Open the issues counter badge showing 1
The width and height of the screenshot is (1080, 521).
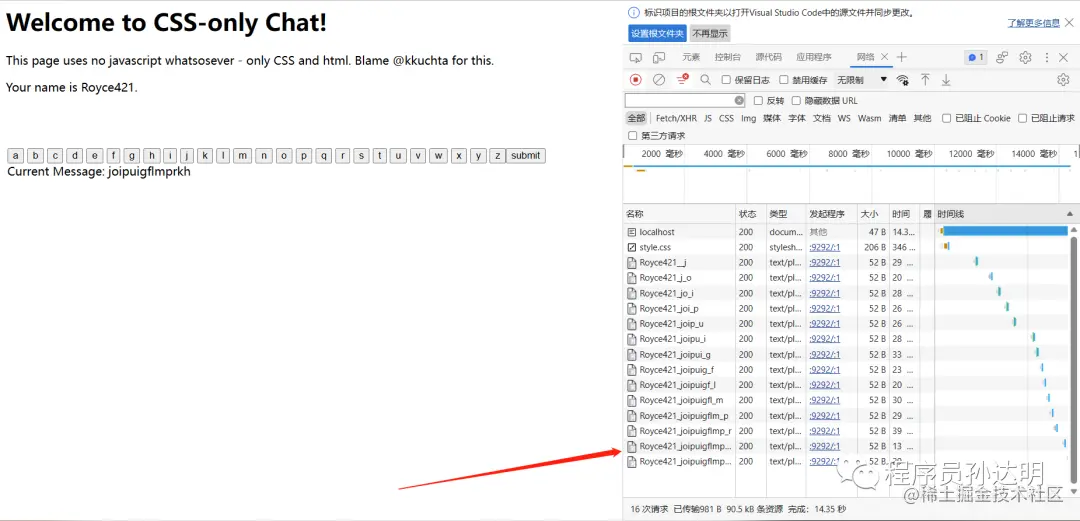click(975, 57)
